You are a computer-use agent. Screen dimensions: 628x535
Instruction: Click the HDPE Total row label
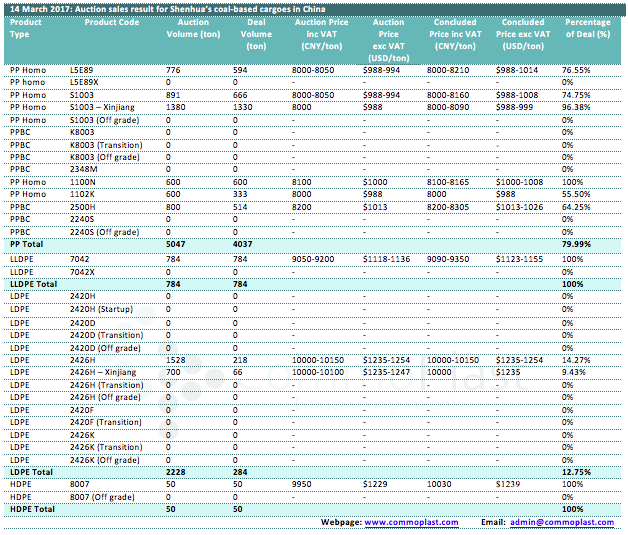tap(30, 510)
